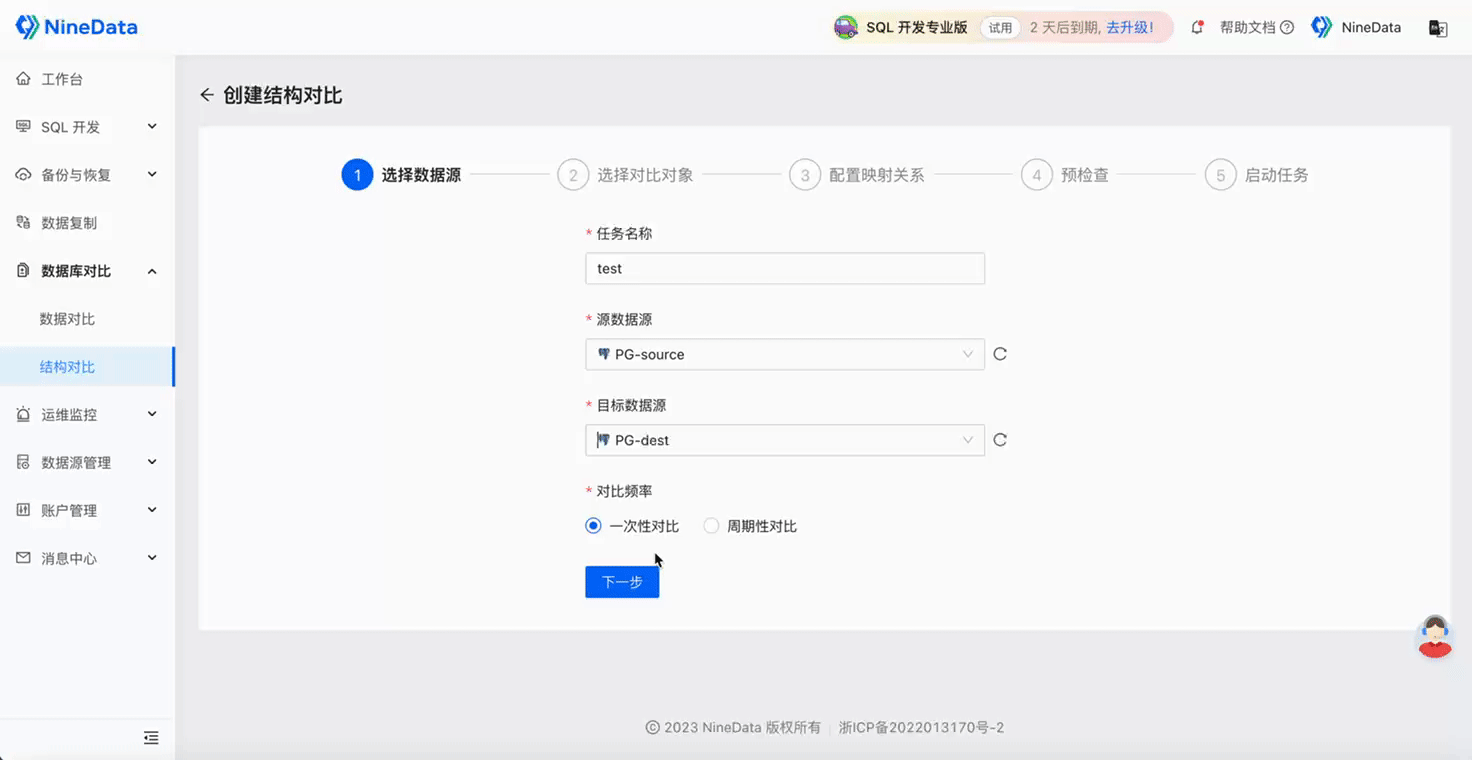The image size is (1472, 760).
Task: Click the car icon in SQL 开发专业版 banner
Action: pos(846,28)
